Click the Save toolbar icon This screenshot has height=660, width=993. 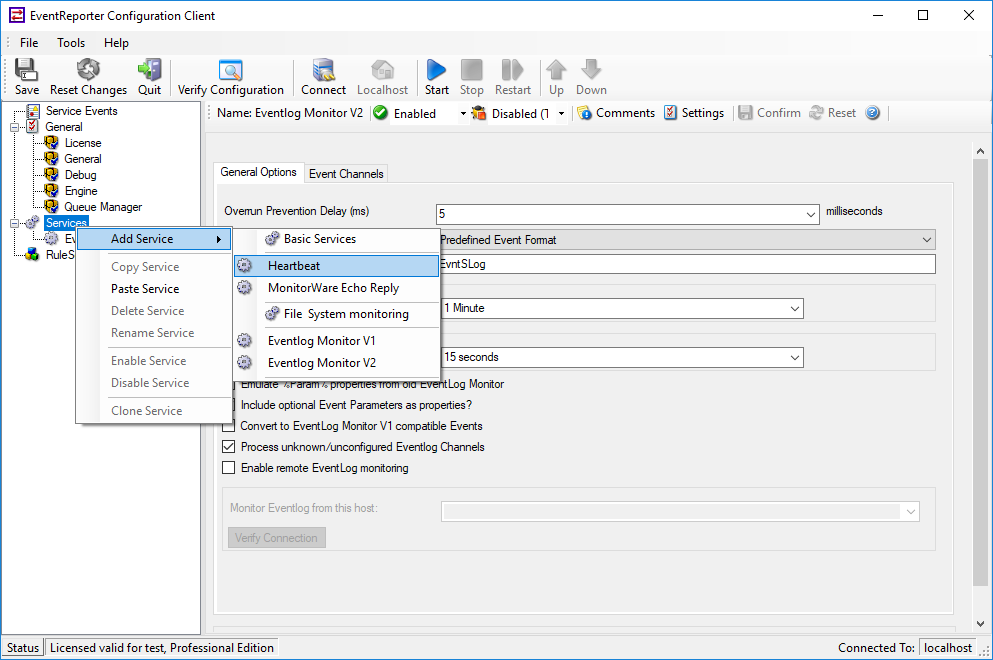pyautogui.click(x=27, y=70)
